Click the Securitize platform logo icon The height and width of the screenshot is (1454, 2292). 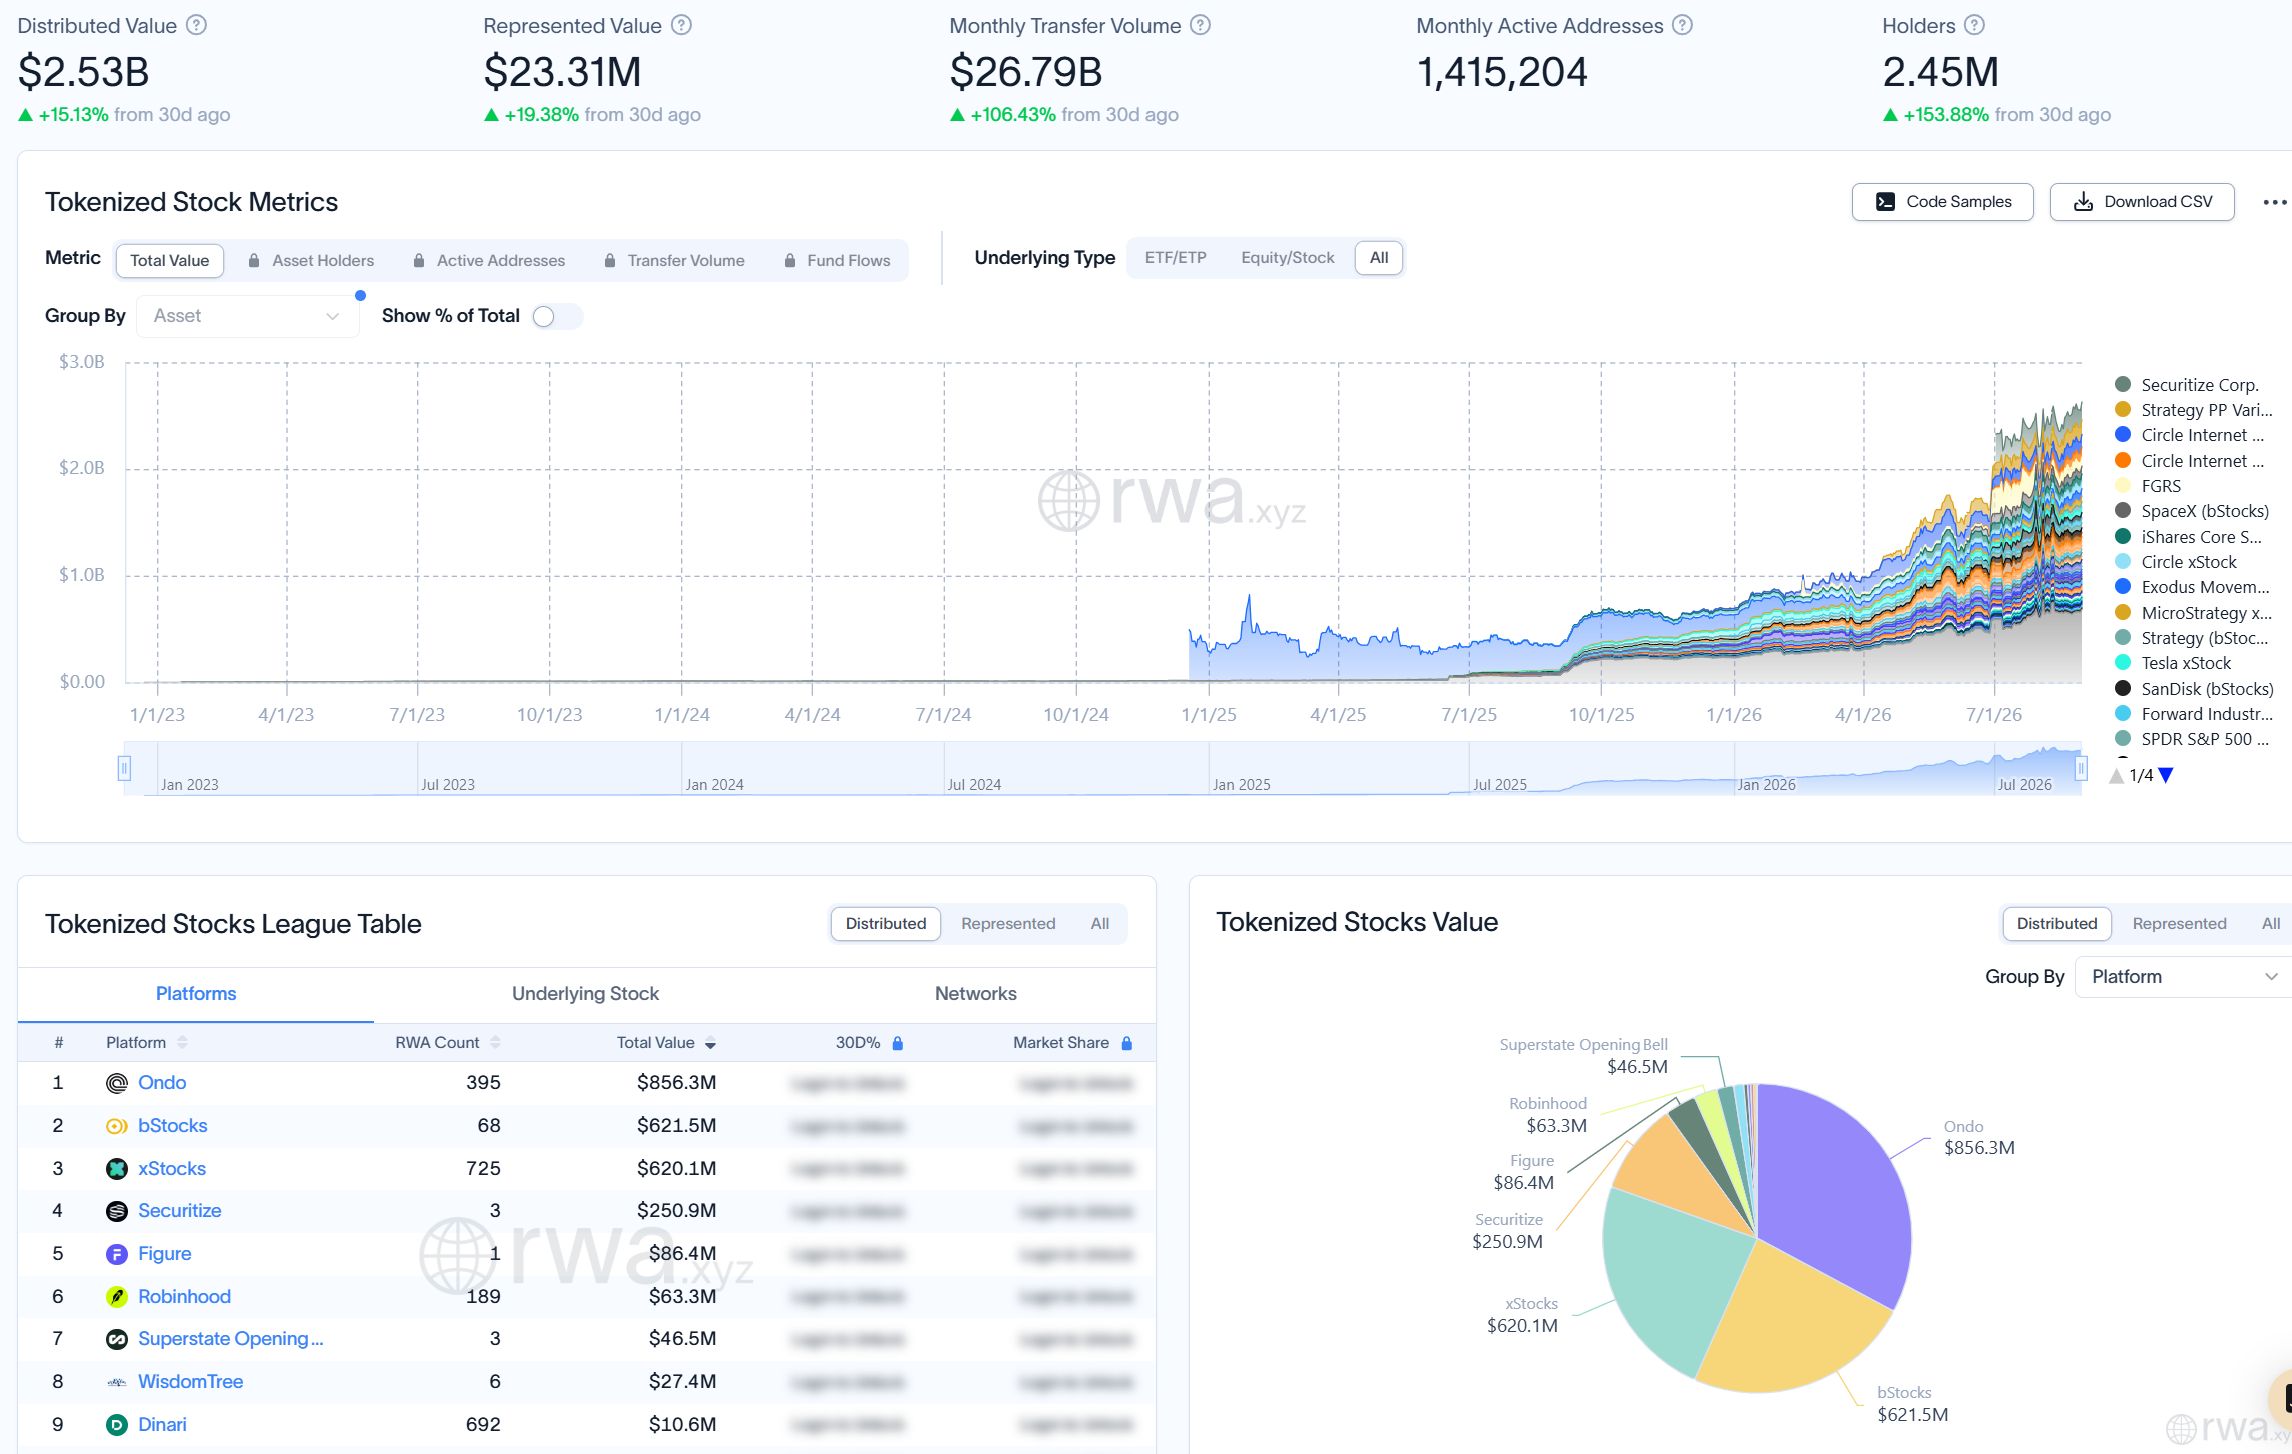pos(117,1211)
